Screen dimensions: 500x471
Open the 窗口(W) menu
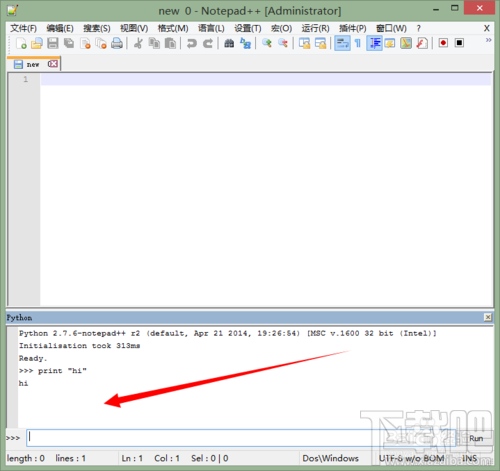click(391, 28)
